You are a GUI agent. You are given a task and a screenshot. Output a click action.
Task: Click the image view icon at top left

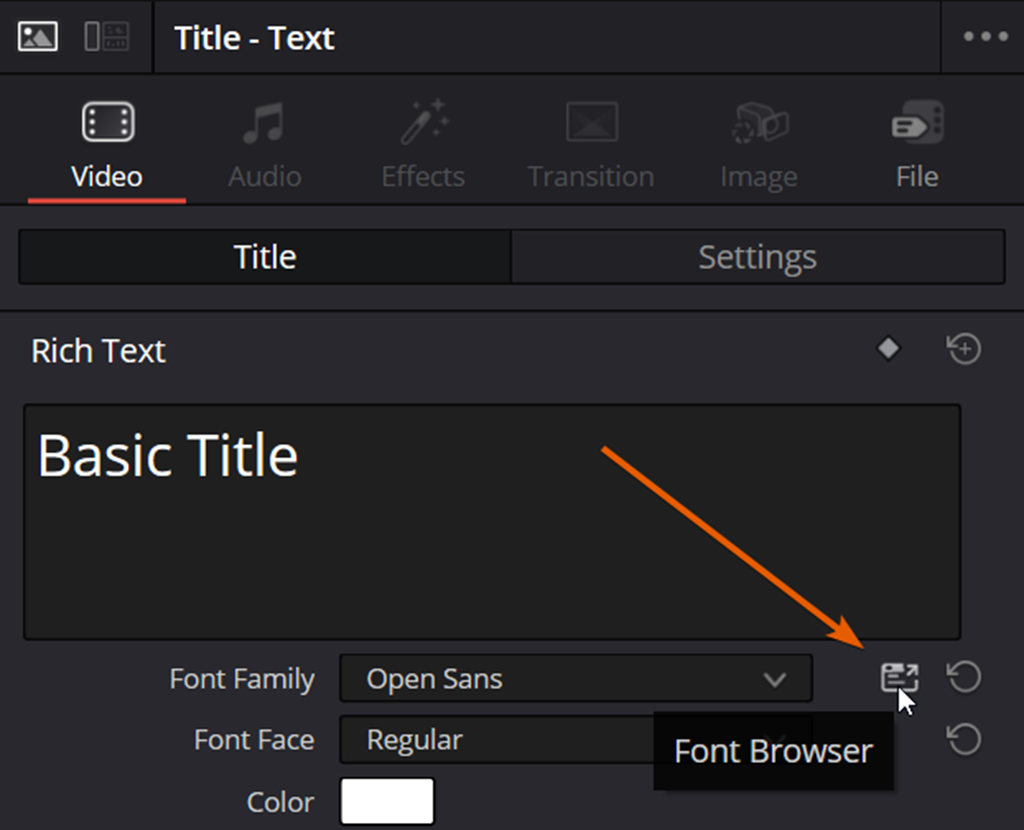[x=38, y=37]
